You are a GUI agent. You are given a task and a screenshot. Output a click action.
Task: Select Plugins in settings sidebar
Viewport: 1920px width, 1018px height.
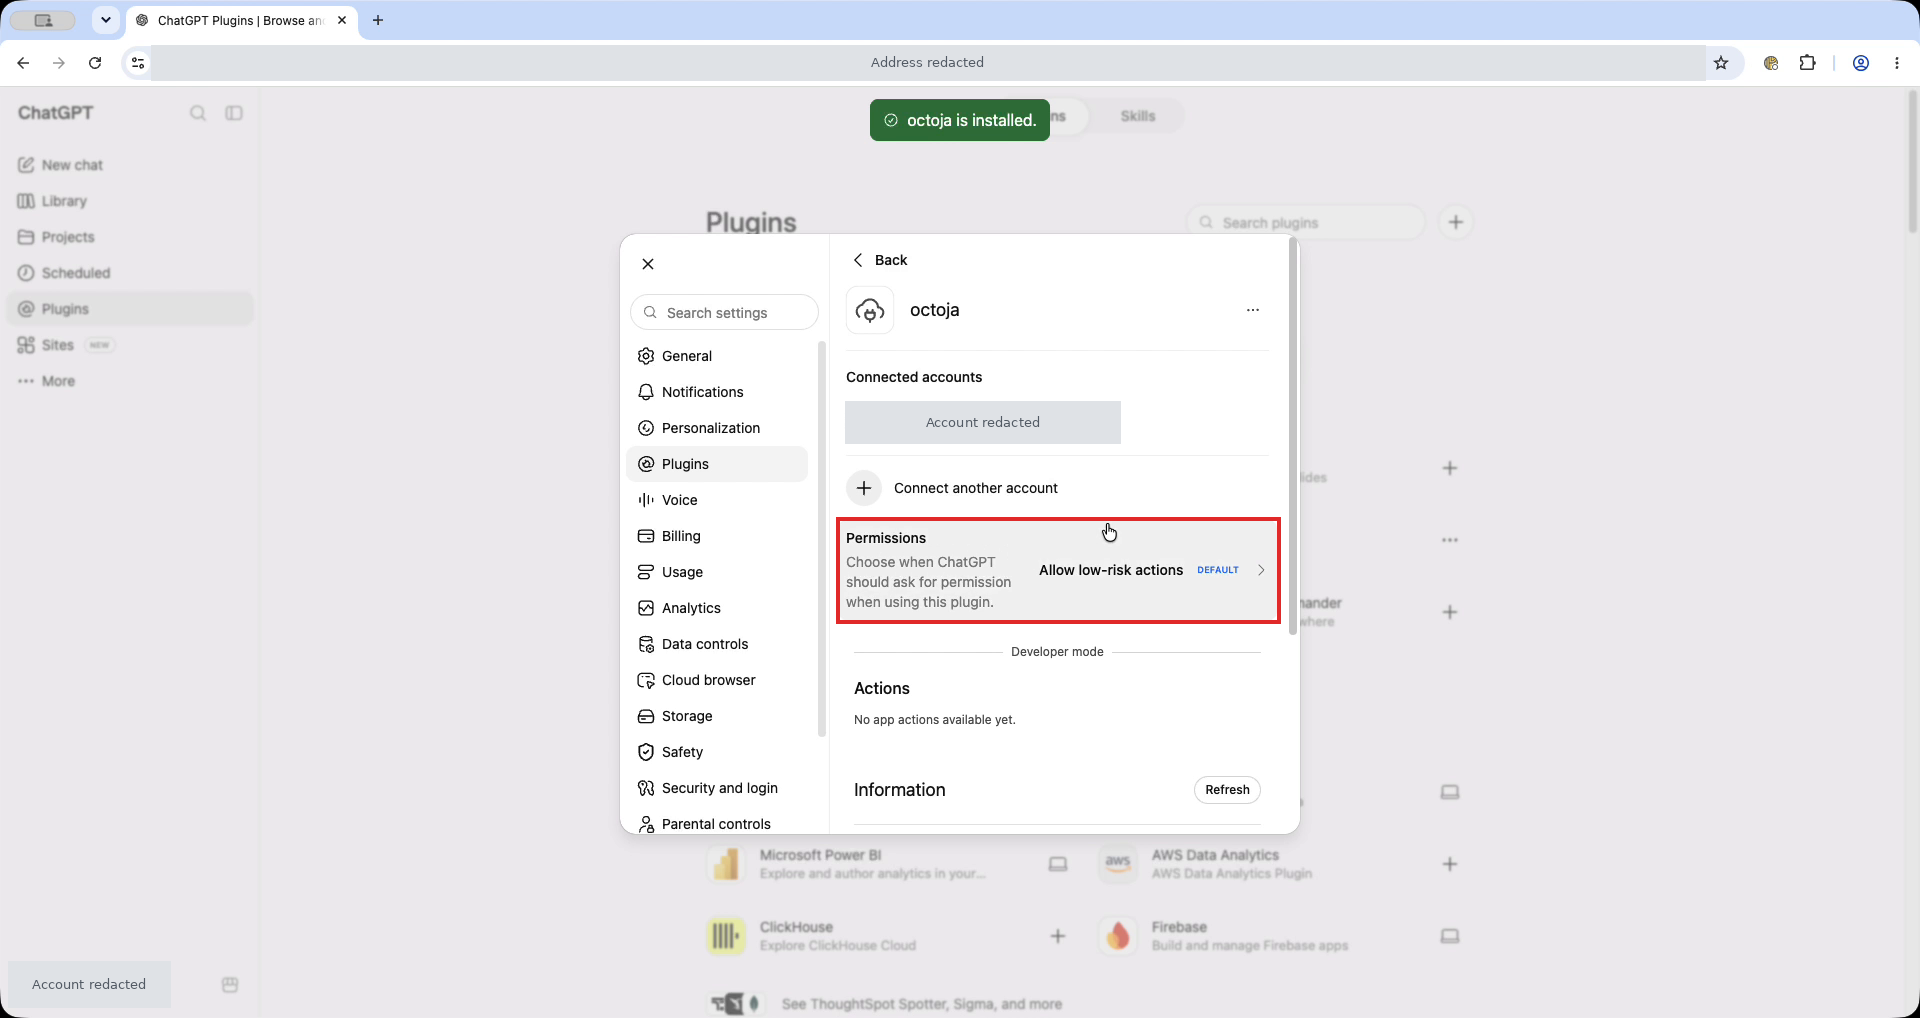click(717, 464)
